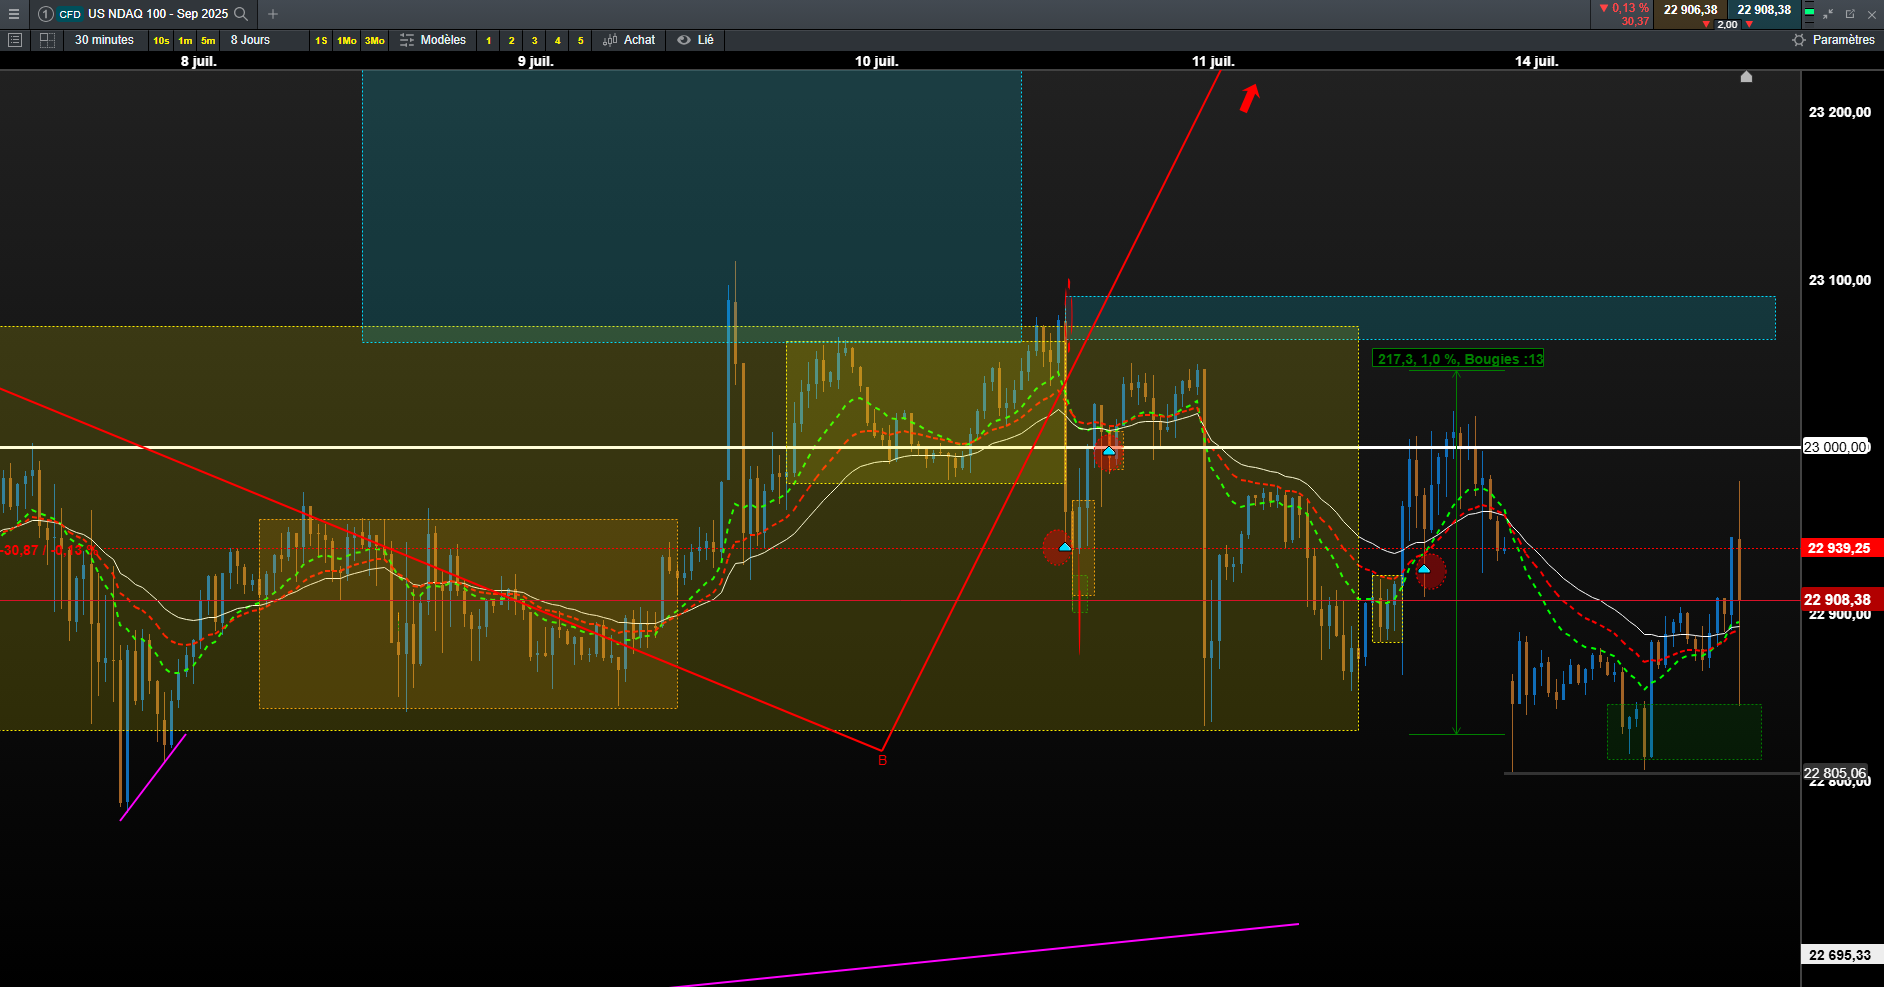This screenshot has height=987, width=1884.
Task: Pop out chart into separate window
Action: pyautogui.click(x=1850, y=14)
